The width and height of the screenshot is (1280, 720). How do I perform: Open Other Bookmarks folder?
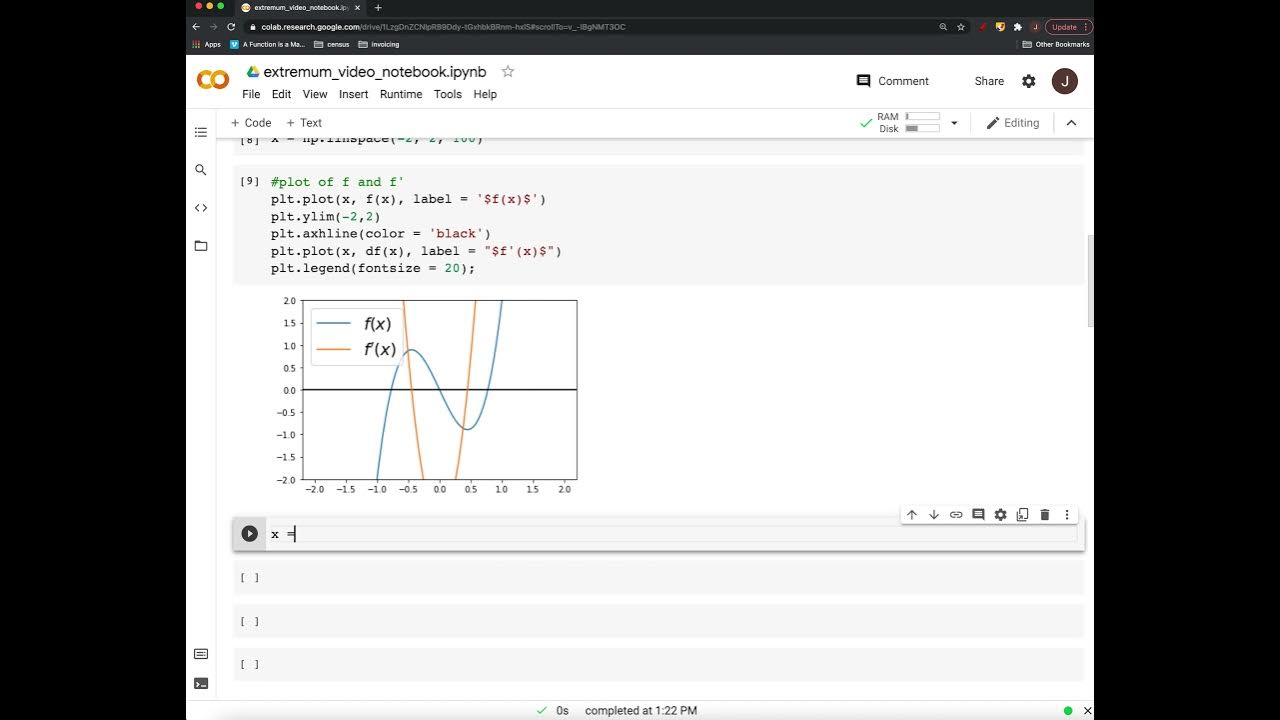[1056, 44]
